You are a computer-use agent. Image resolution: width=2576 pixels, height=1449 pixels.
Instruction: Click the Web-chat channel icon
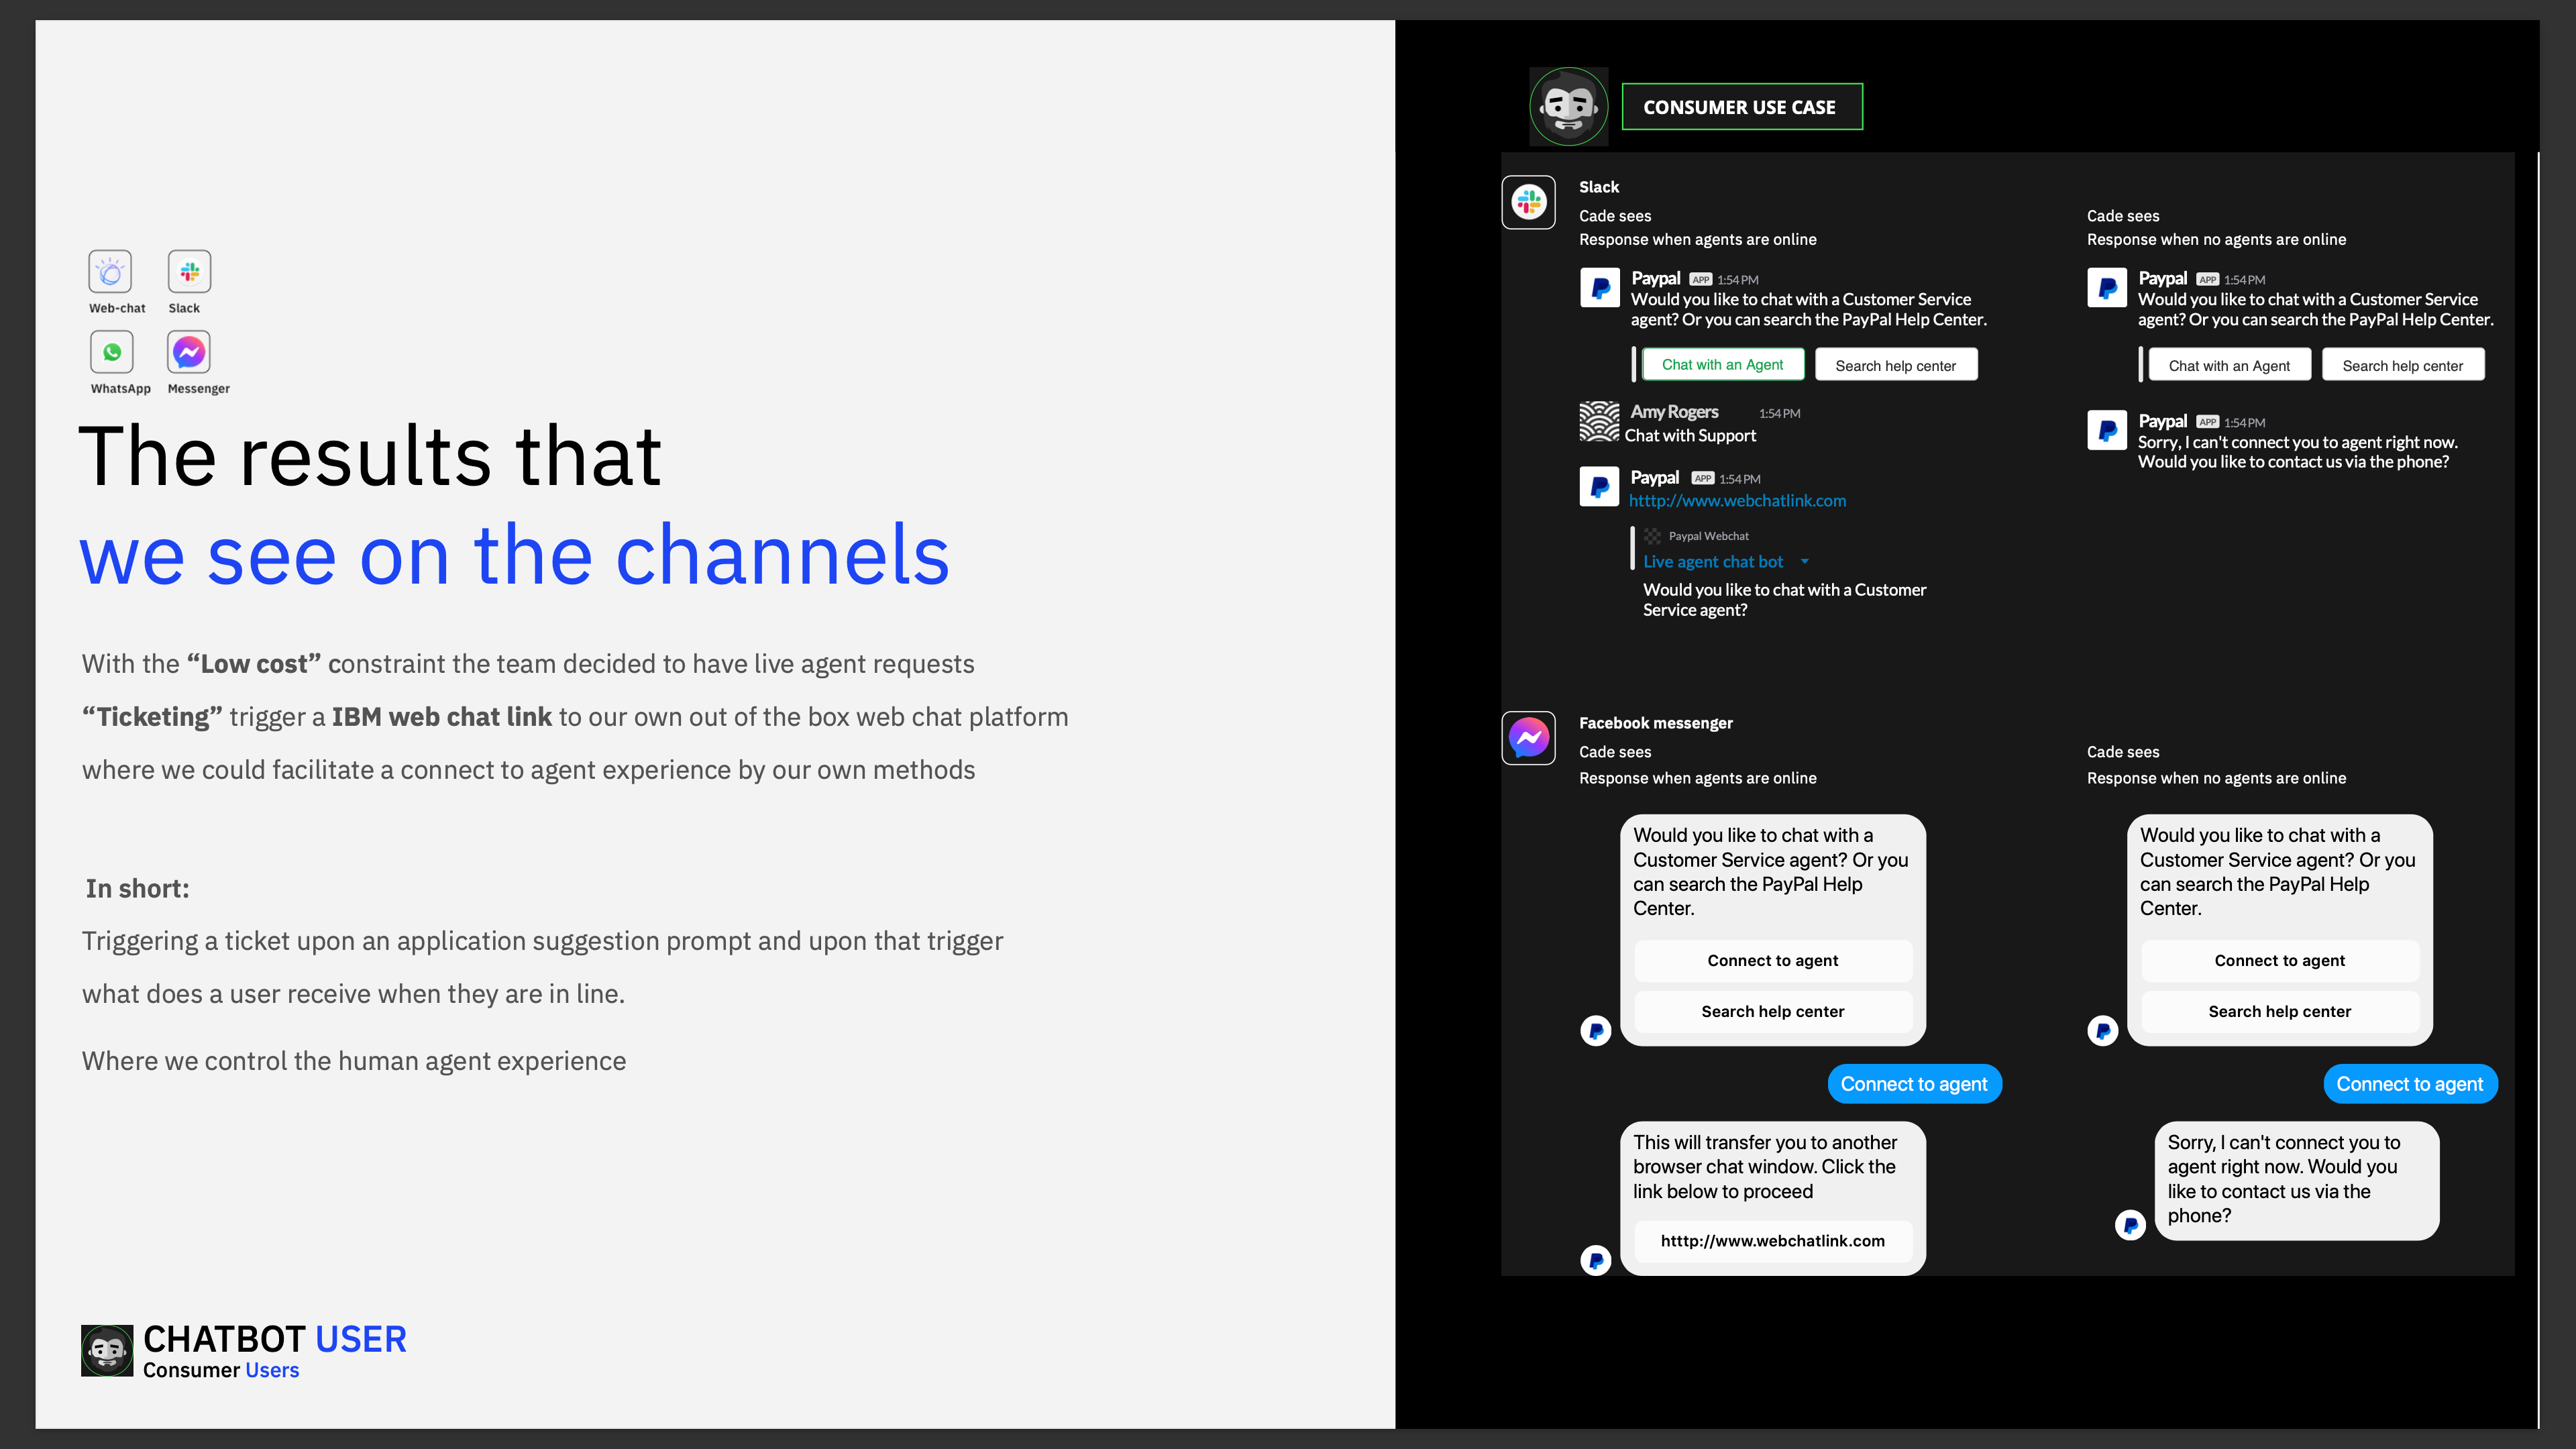[x=110, y=271]
